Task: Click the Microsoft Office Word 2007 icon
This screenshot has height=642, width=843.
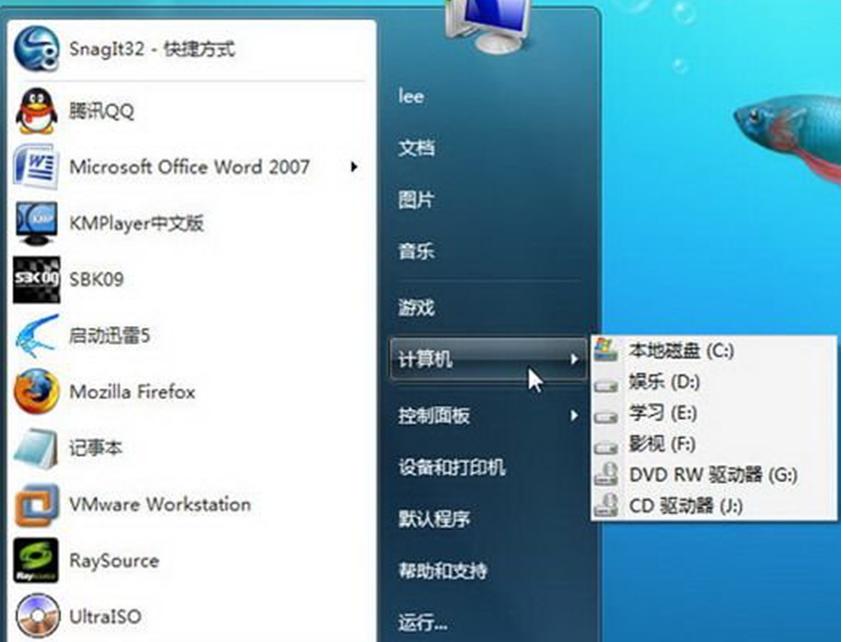Action: tap(36, 167)
